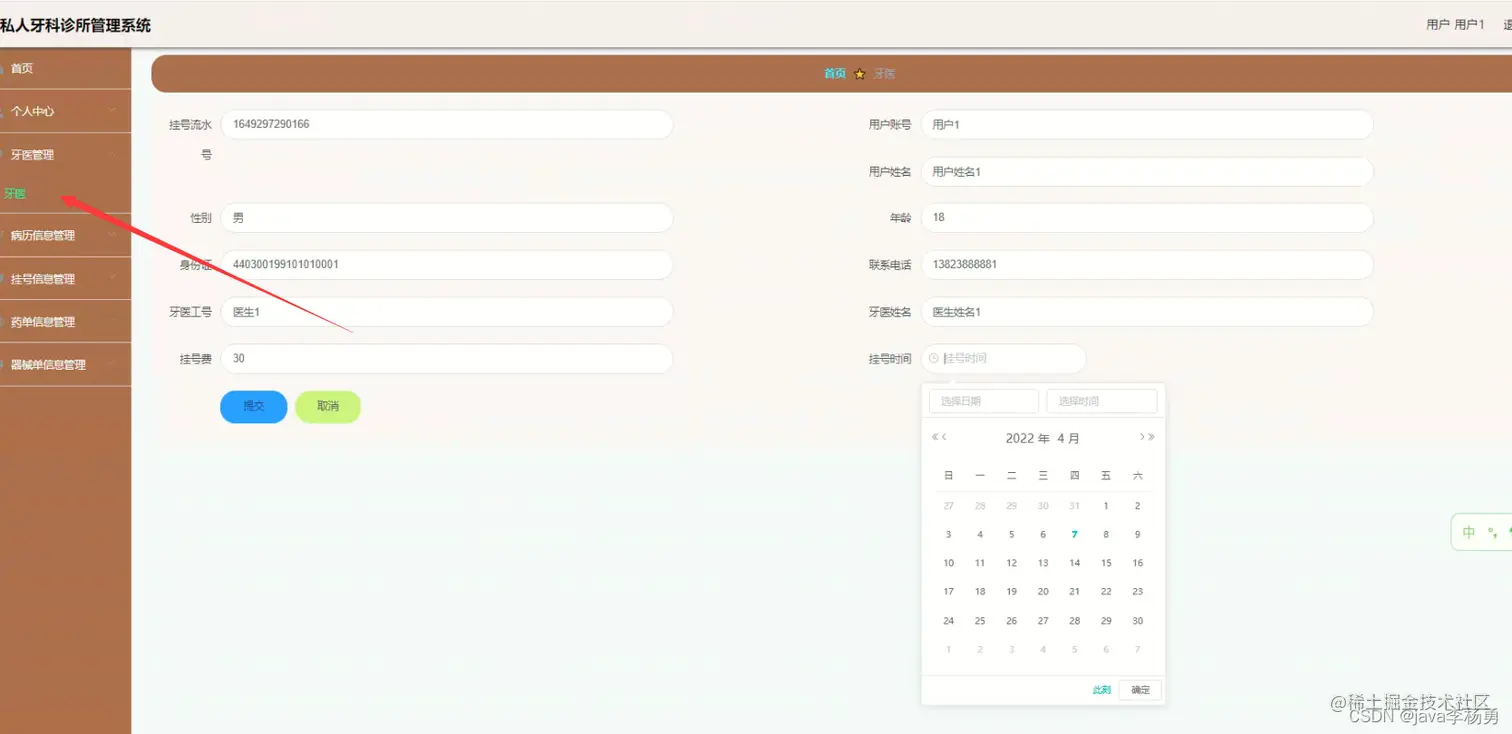Click the 用户账号 input field
This screenshot has width=1512, height=734.
1147,125
